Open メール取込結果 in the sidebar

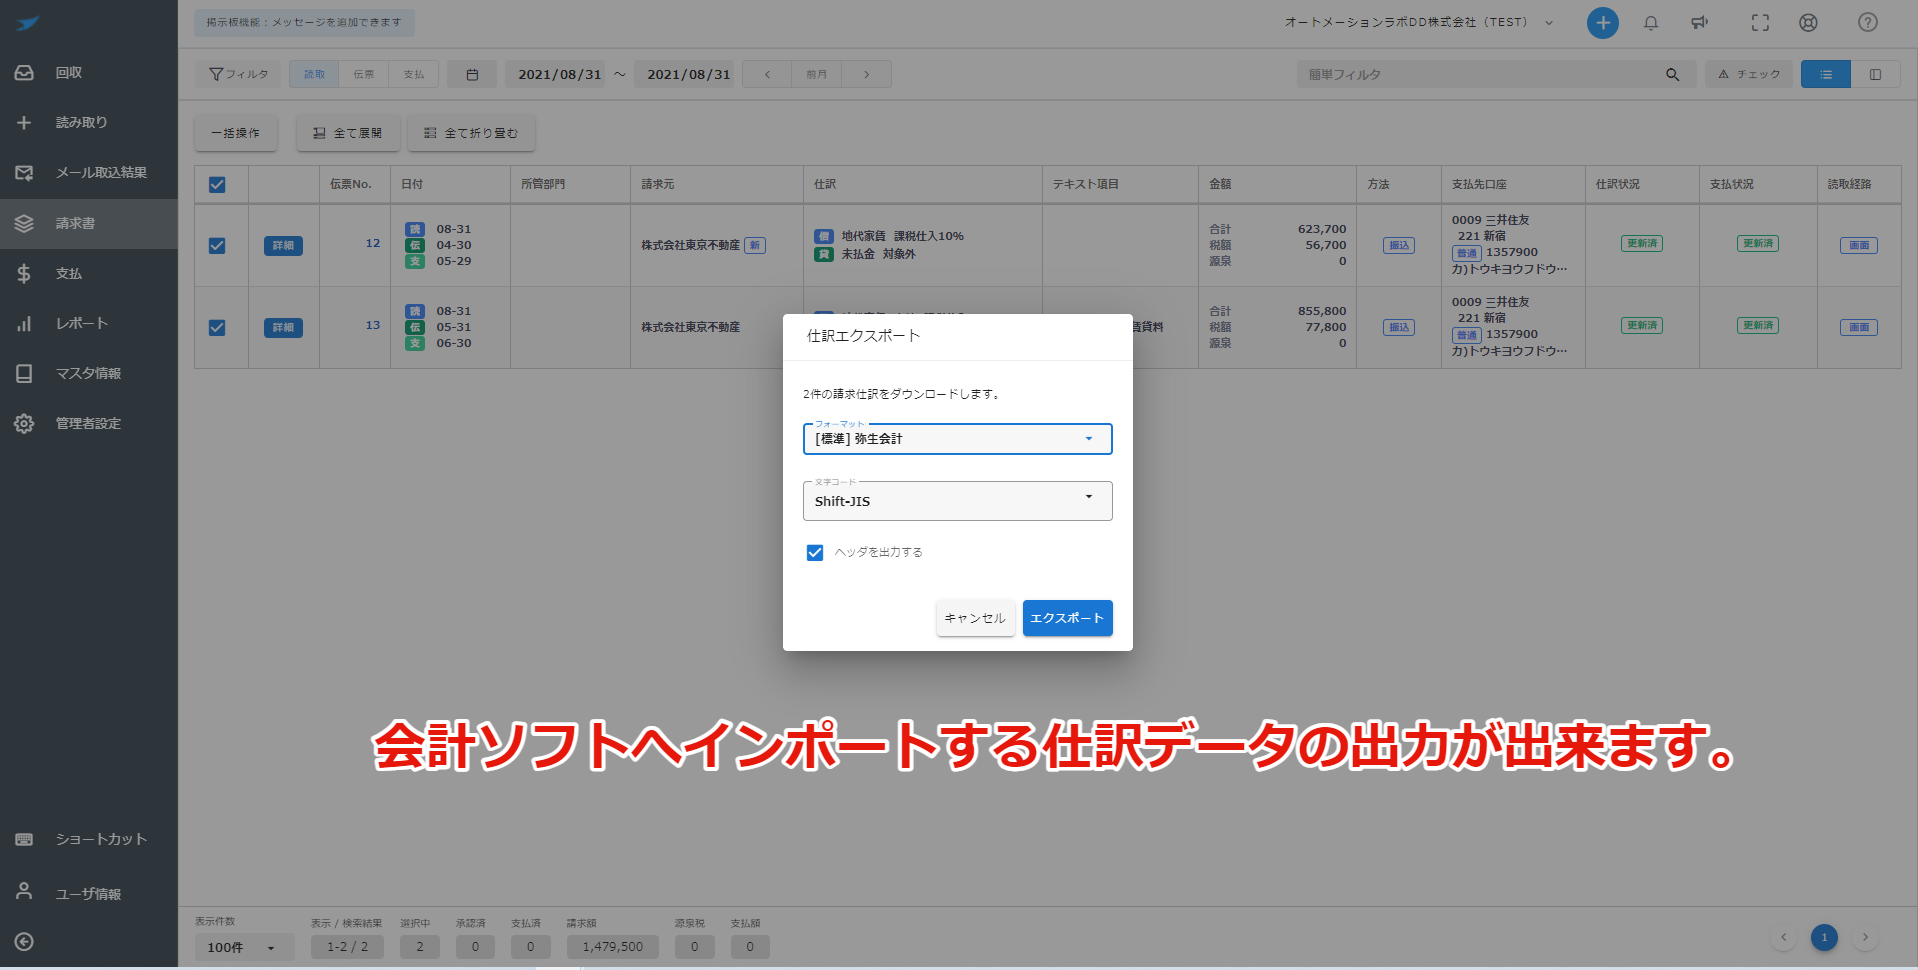tap(89, 173)
